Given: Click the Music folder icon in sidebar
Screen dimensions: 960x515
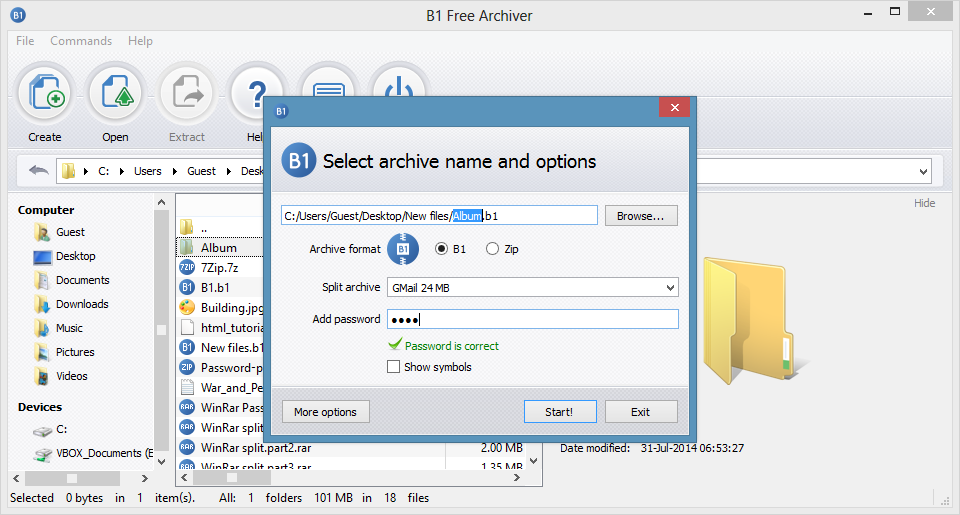Looking at the screenshot, I should (42, 328).
